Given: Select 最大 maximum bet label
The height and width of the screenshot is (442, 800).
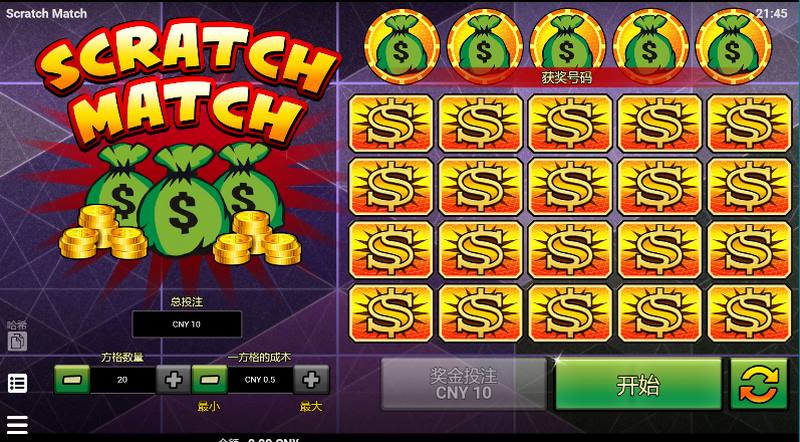Looking at the screenshot, I should 311,407.
